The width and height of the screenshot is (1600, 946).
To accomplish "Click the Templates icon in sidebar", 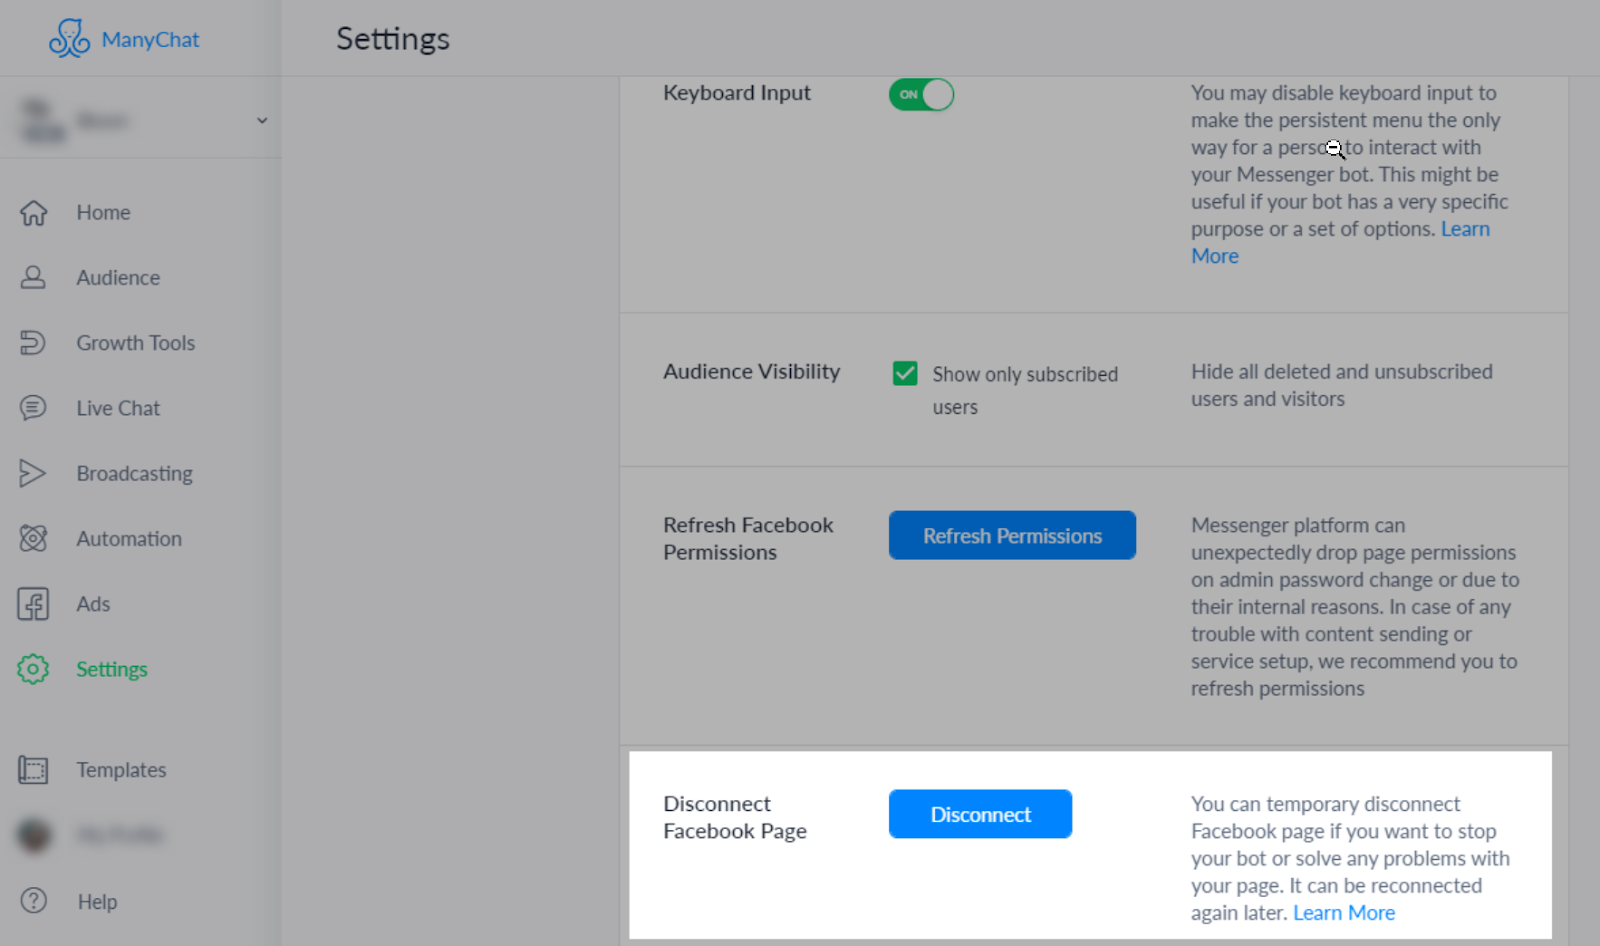I will click(x=33, y=770).
